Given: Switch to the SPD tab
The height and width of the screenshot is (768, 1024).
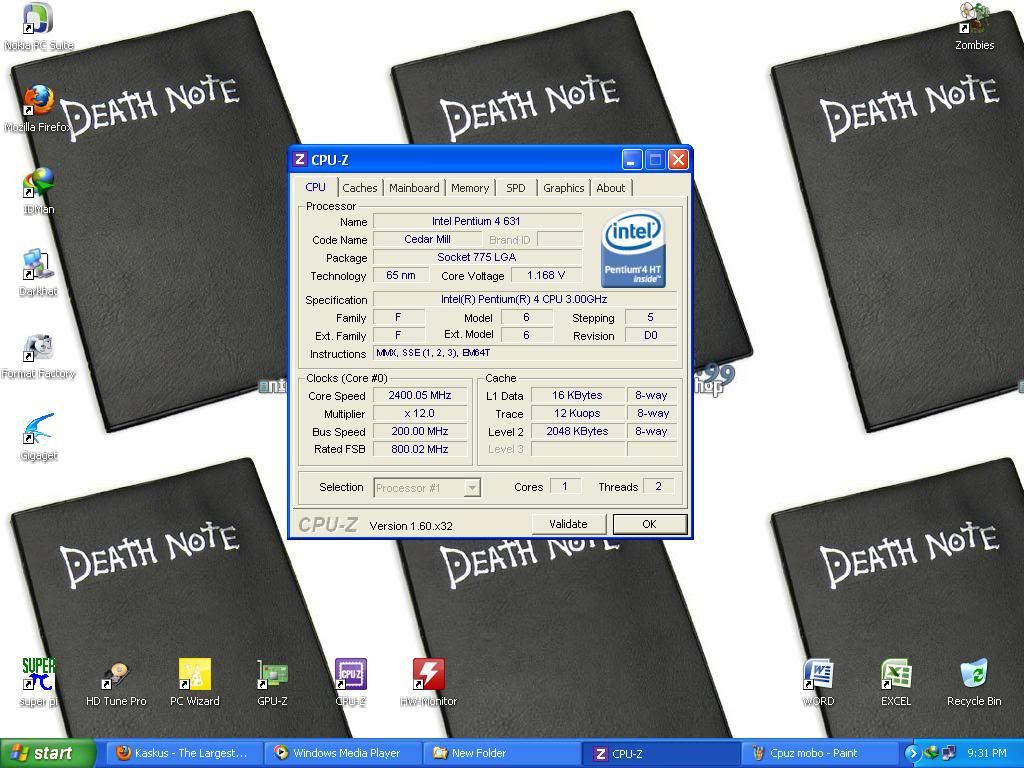Looking at the screenshot, I should coord(516,188).
